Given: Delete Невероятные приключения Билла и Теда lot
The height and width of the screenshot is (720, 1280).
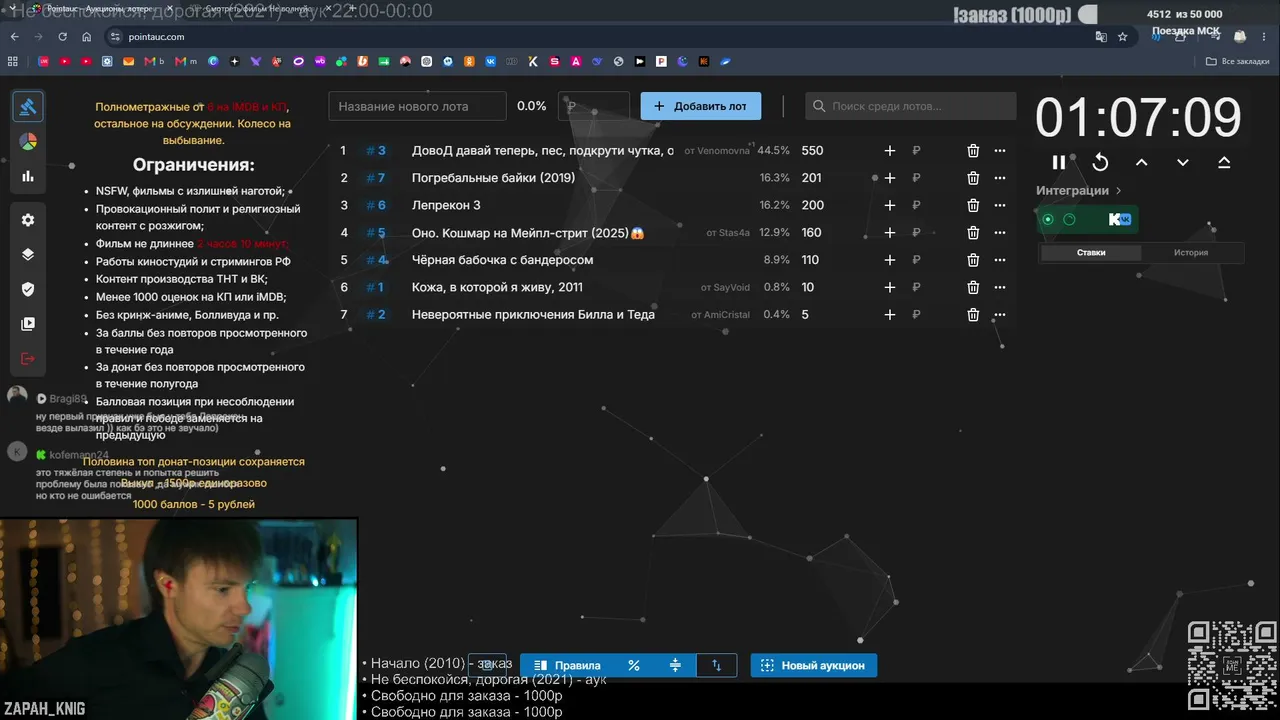Looking at the screenshot, I should [973, 314].
